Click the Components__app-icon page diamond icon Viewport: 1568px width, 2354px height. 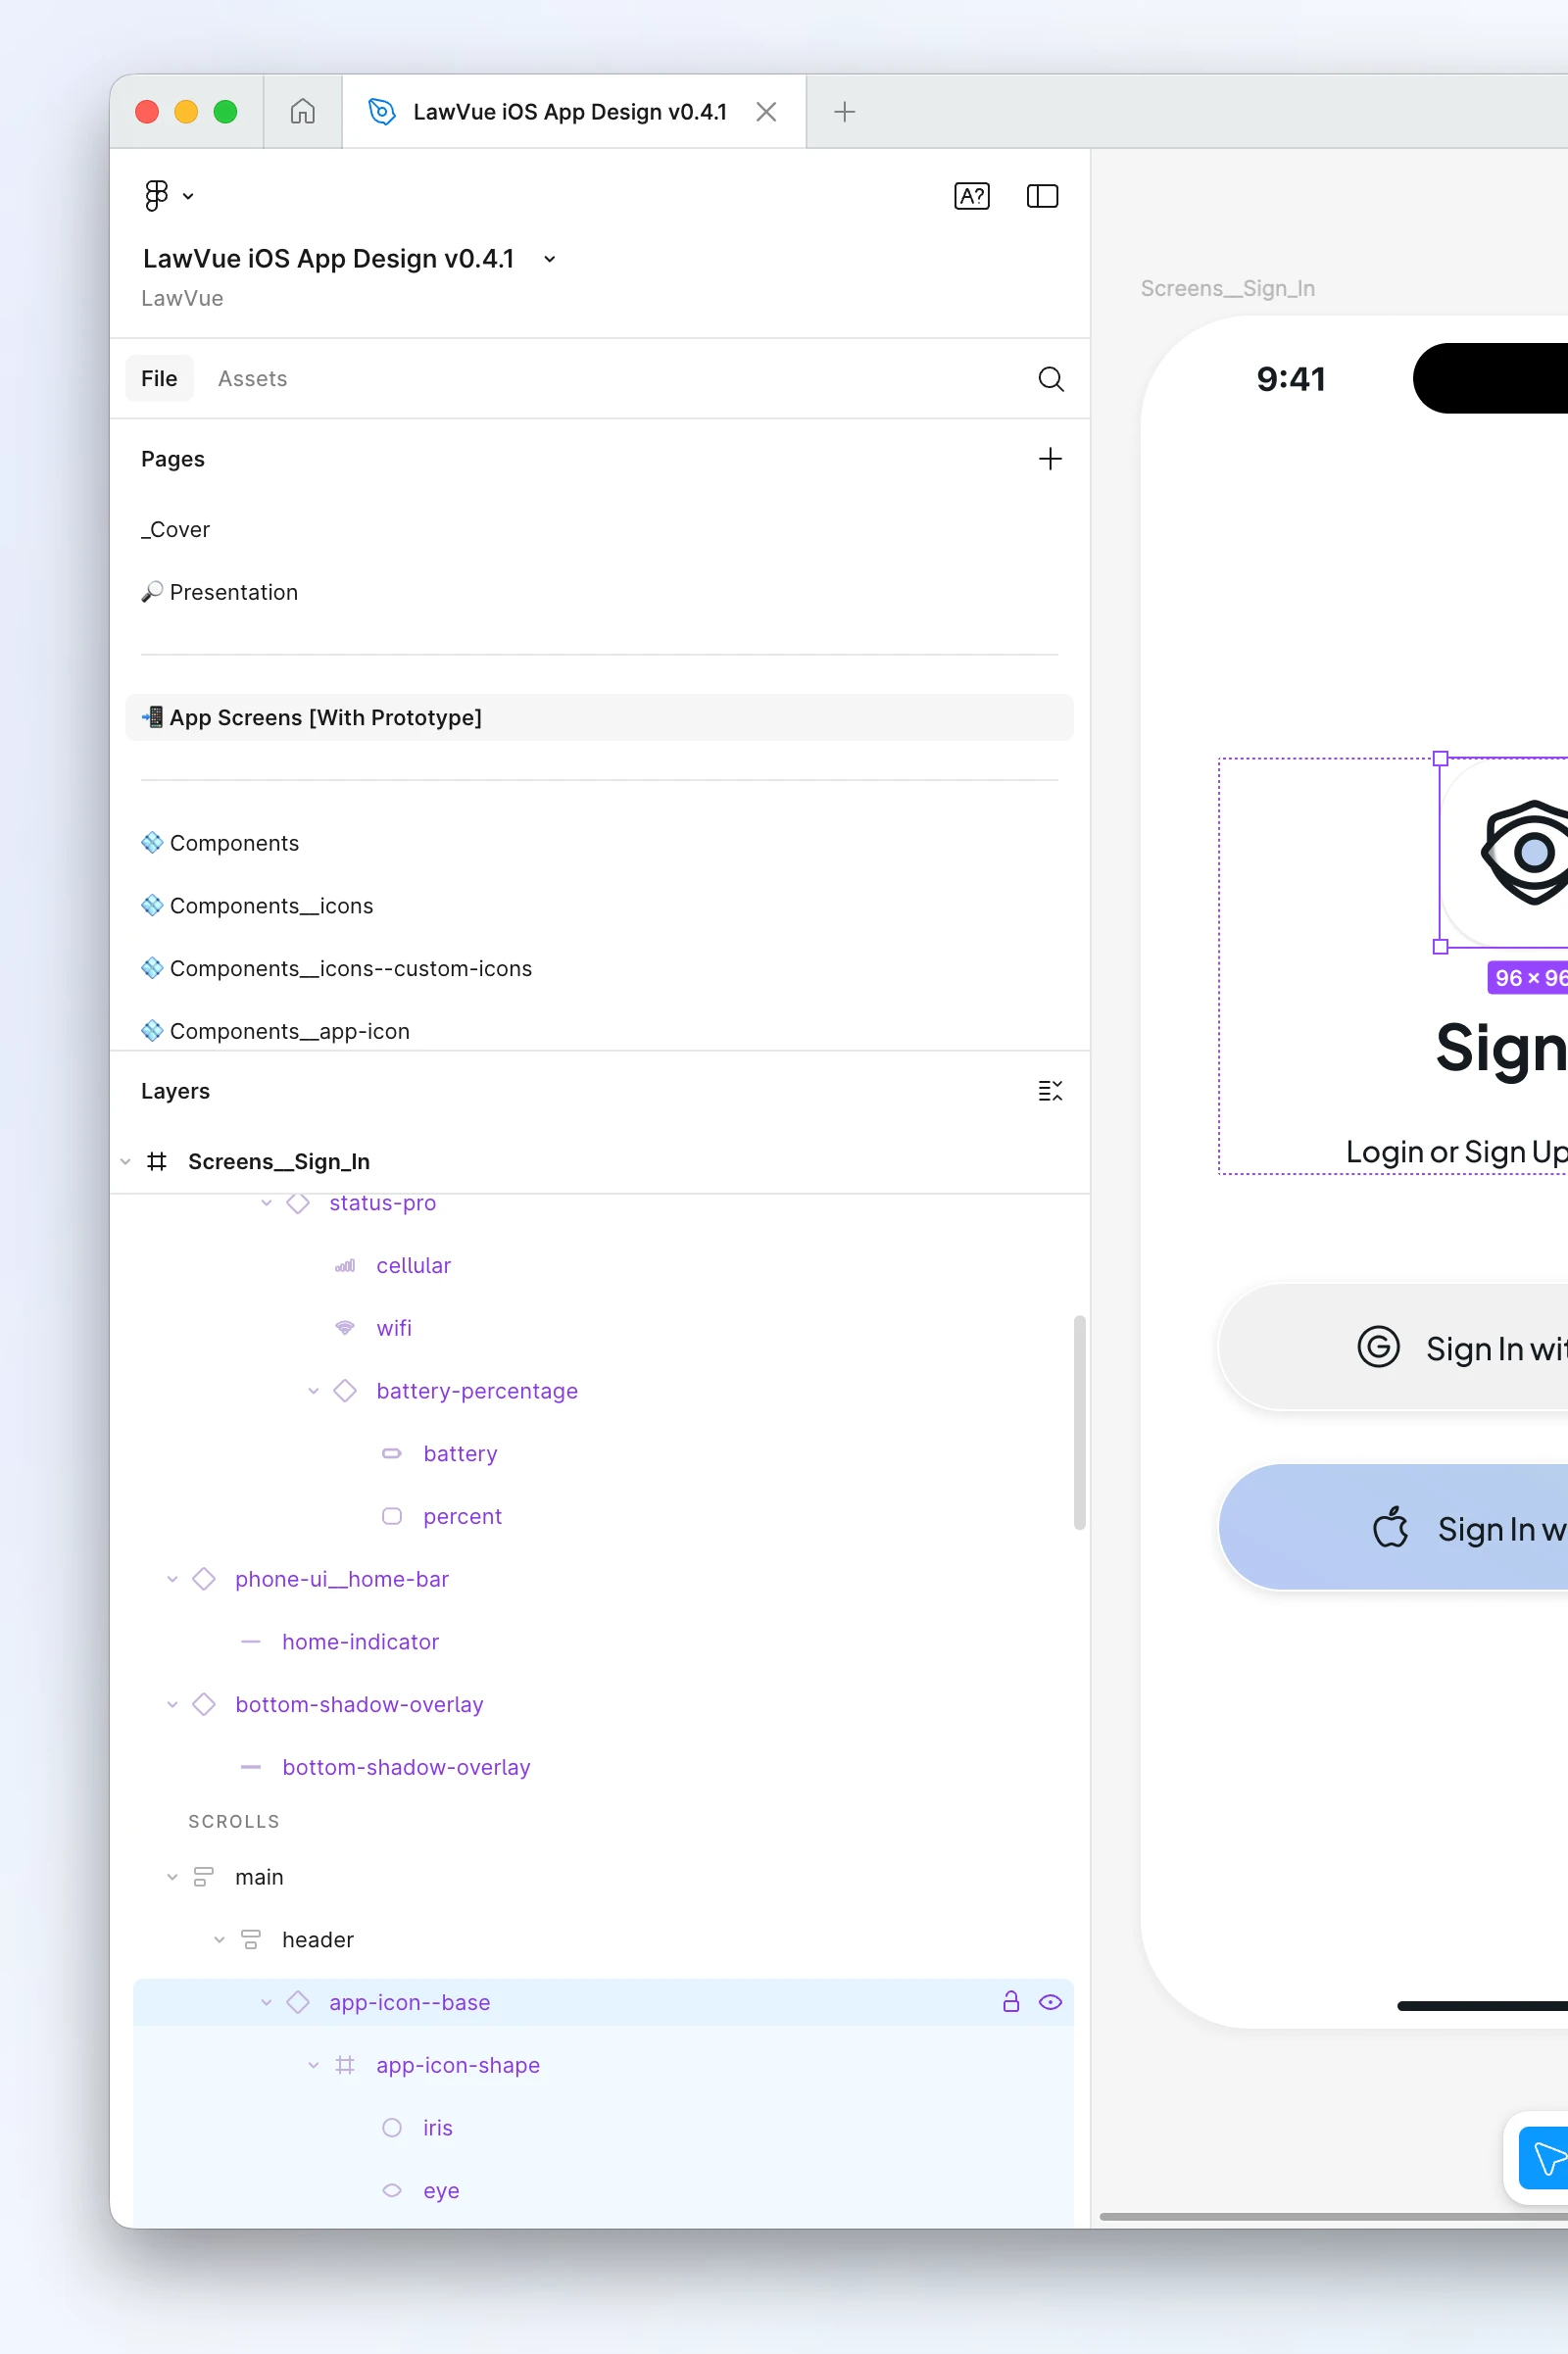(152, 1030)
